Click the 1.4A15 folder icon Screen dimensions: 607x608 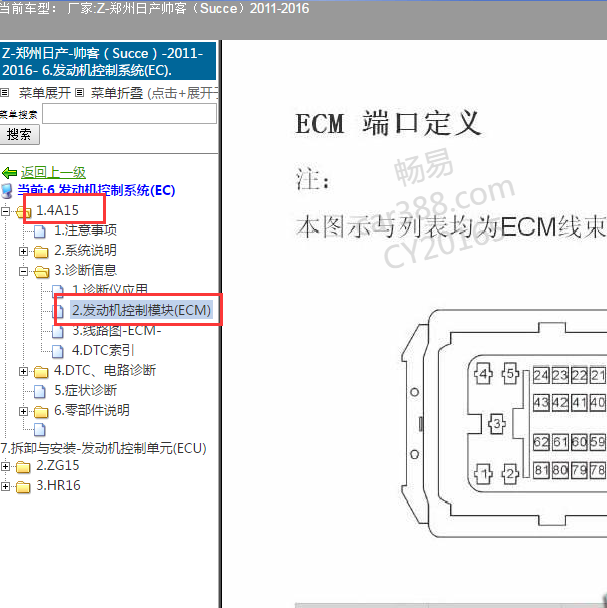24,211
